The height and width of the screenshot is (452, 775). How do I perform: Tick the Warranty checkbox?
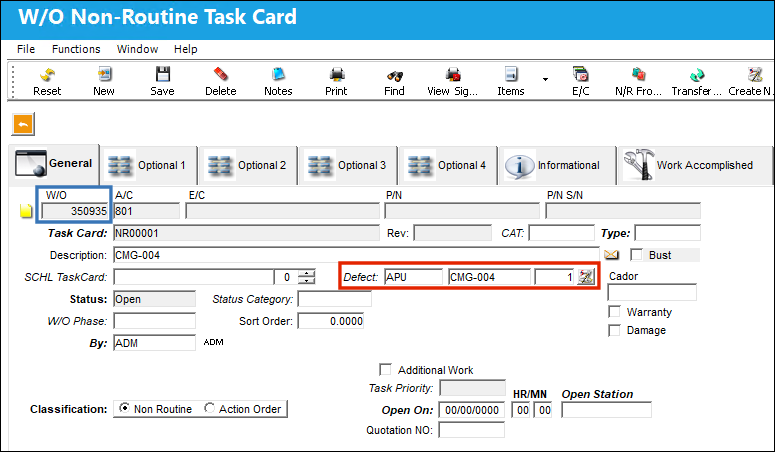(614, 312)
